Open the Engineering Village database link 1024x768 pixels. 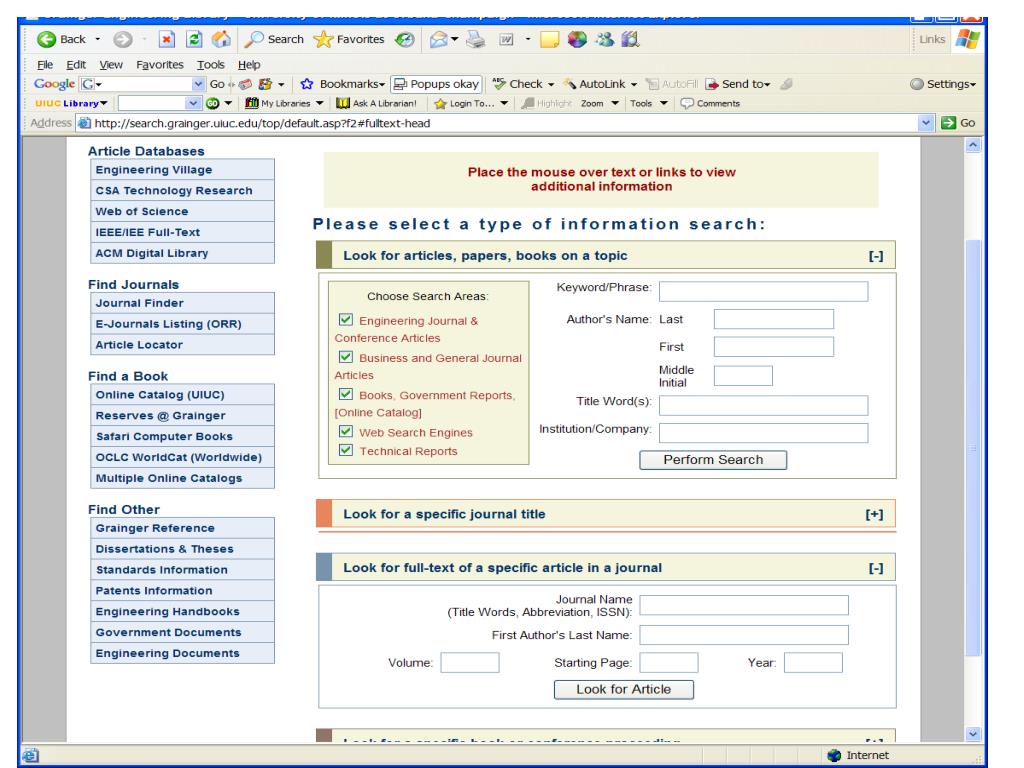[x=182, y=170]
